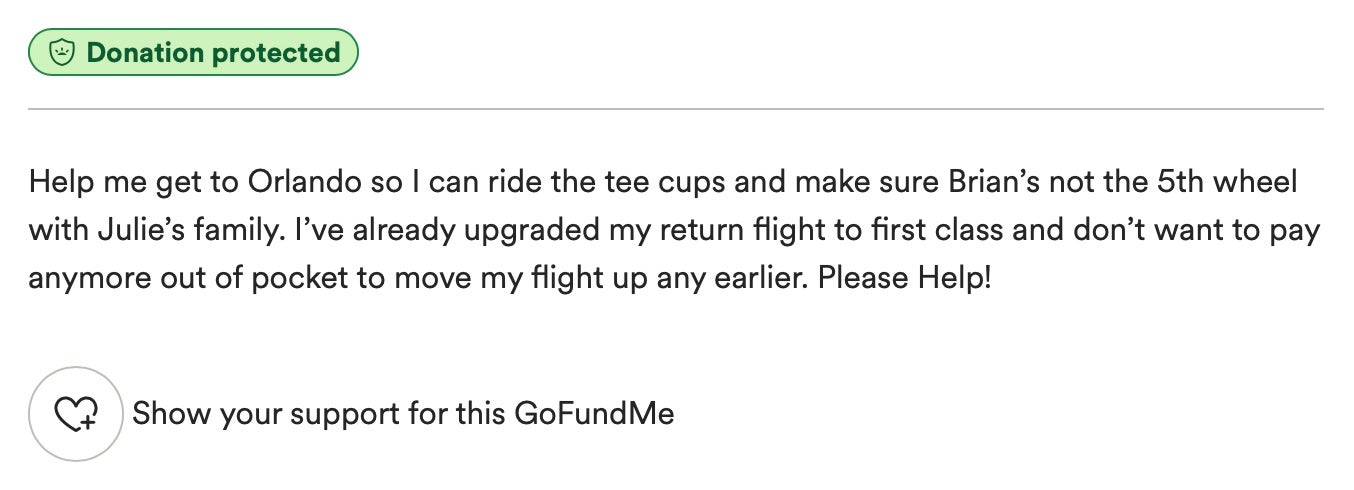
Task: Click the horizontal divider below the badge
Action: pos(676,108)
